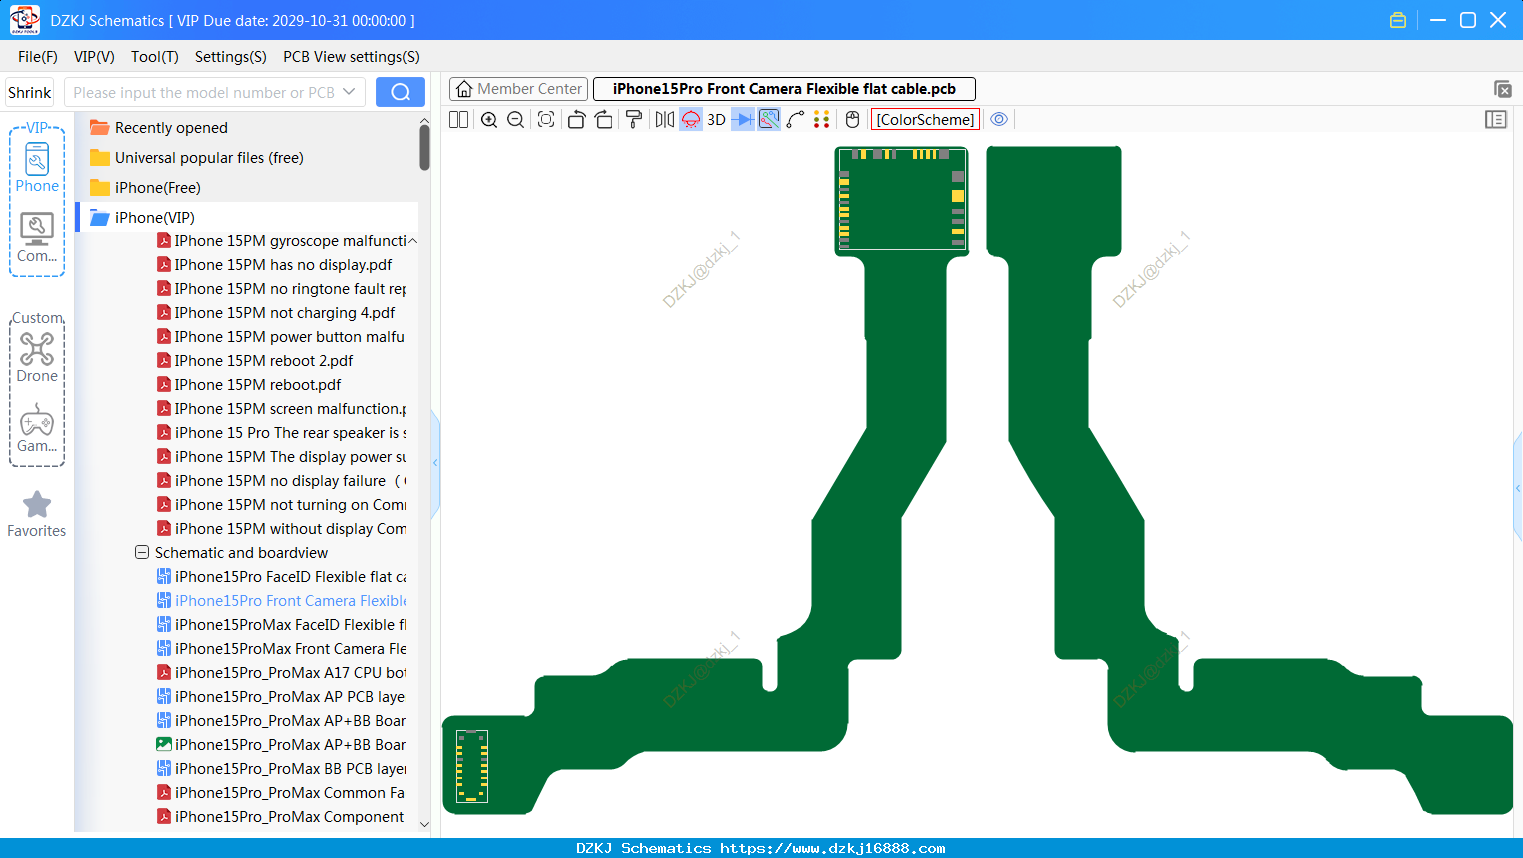Viewport: 1523px width, 858px height.
Task: Toggle the PCB trace routing view
Action: 769,119
